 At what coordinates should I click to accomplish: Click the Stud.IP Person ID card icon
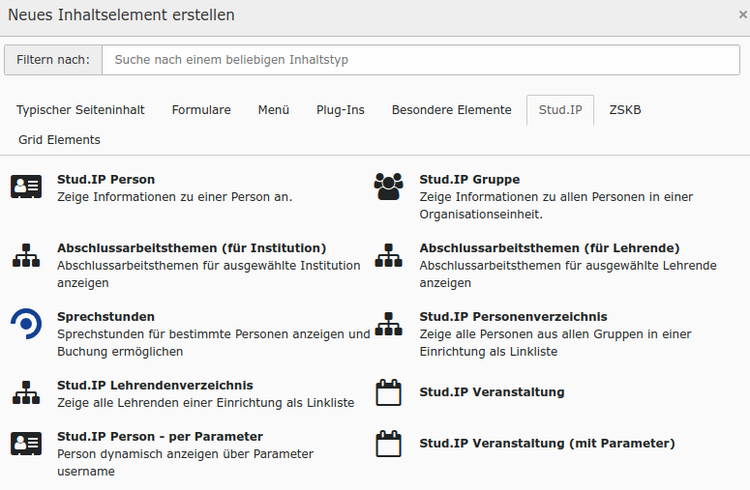26,187
